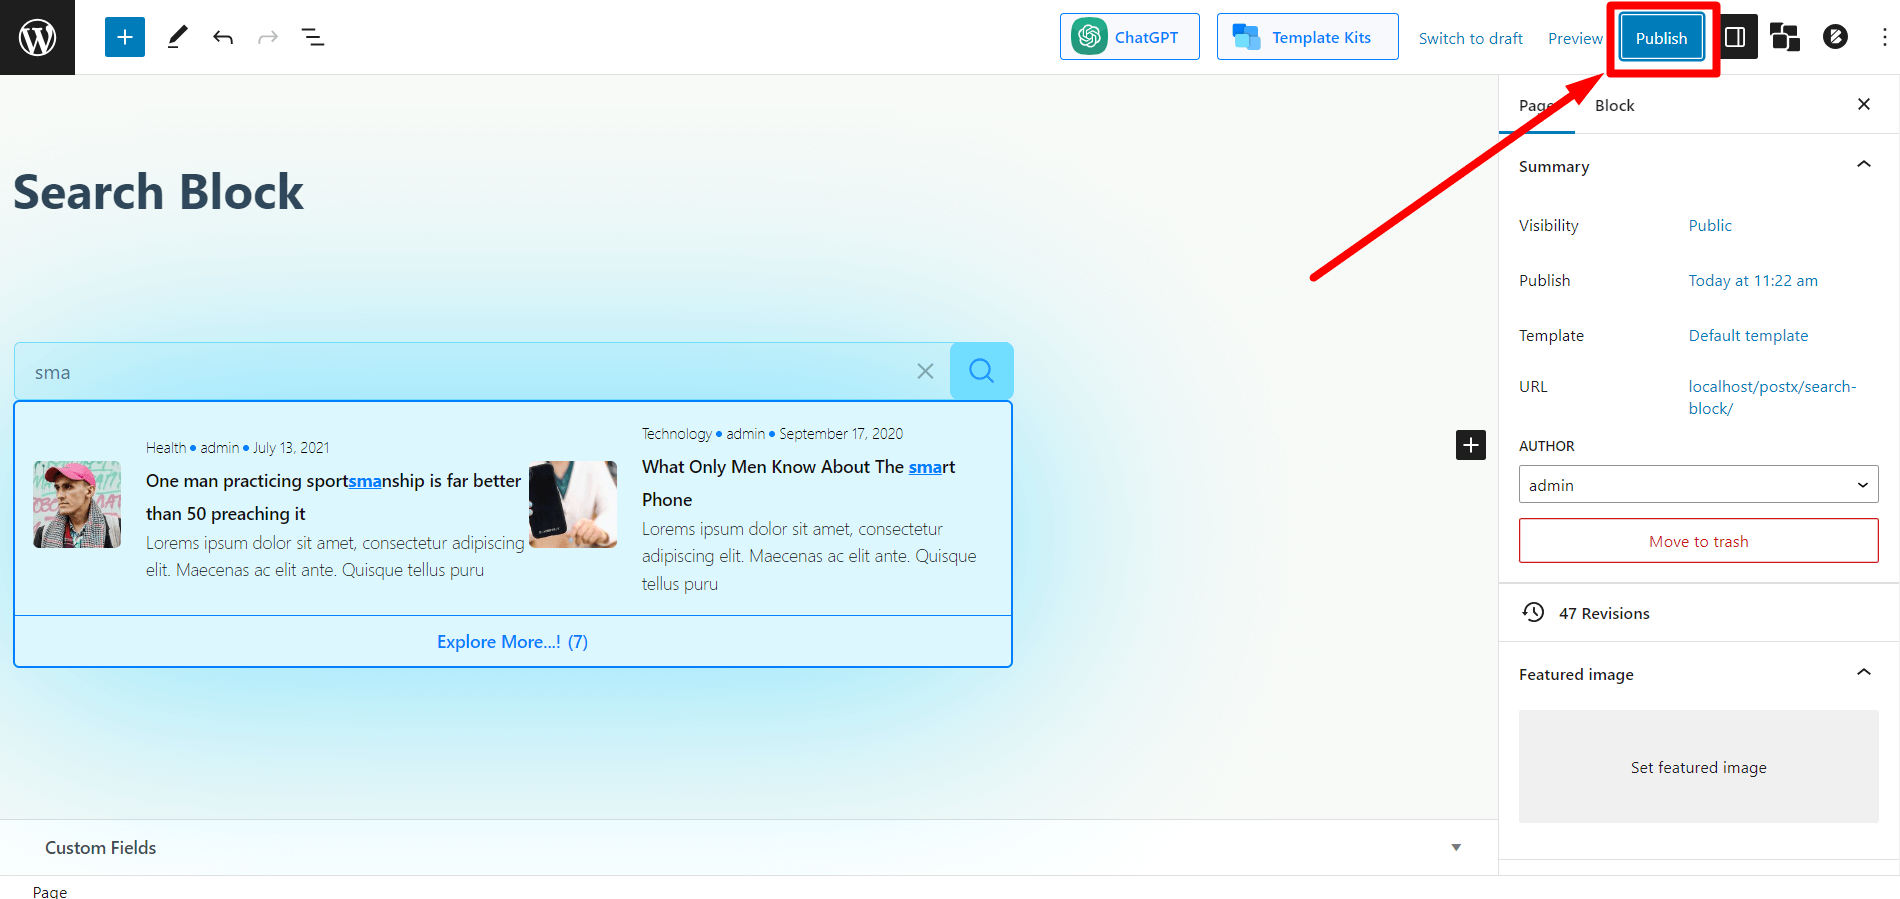Open Template Kits library

pyautogui.click(x=1308, y=37)
